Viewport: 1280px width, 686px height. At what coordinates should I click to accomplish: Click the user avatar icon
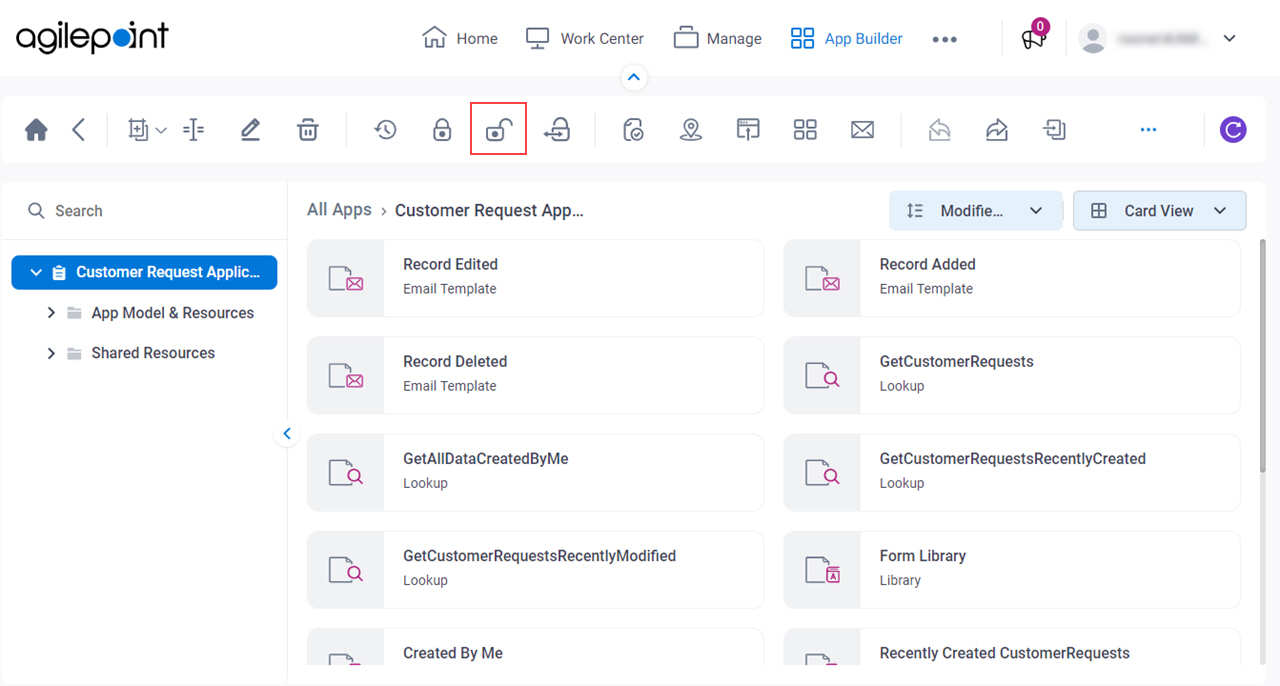pyautogui.click(x=1093, y=39)
